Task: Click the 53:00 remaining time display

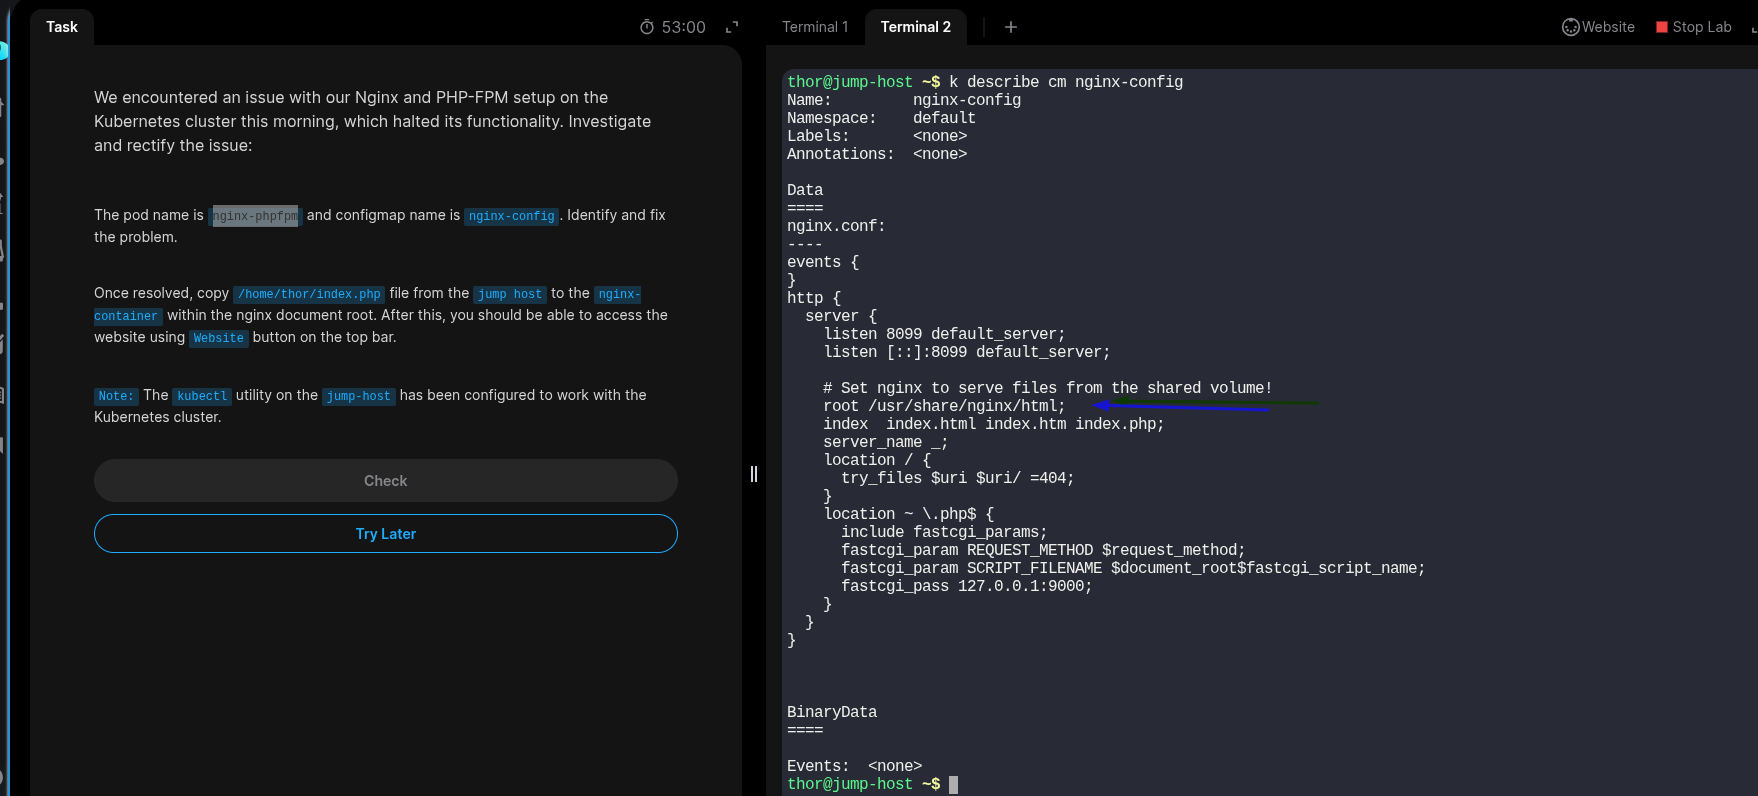Action: coord(683,27)
